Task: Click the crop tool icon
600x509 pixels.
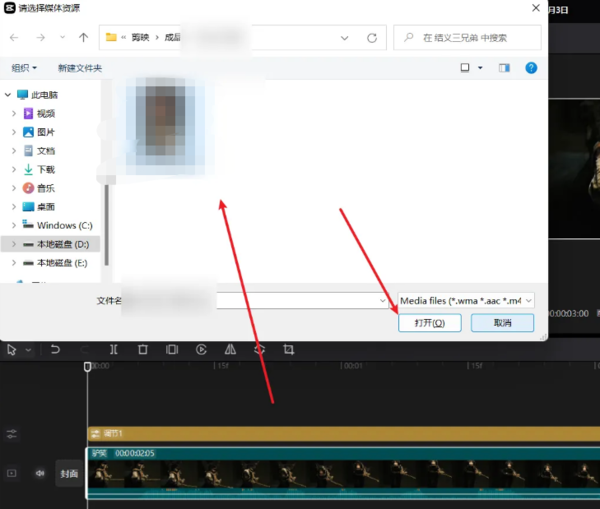Action: pos(289,349)
